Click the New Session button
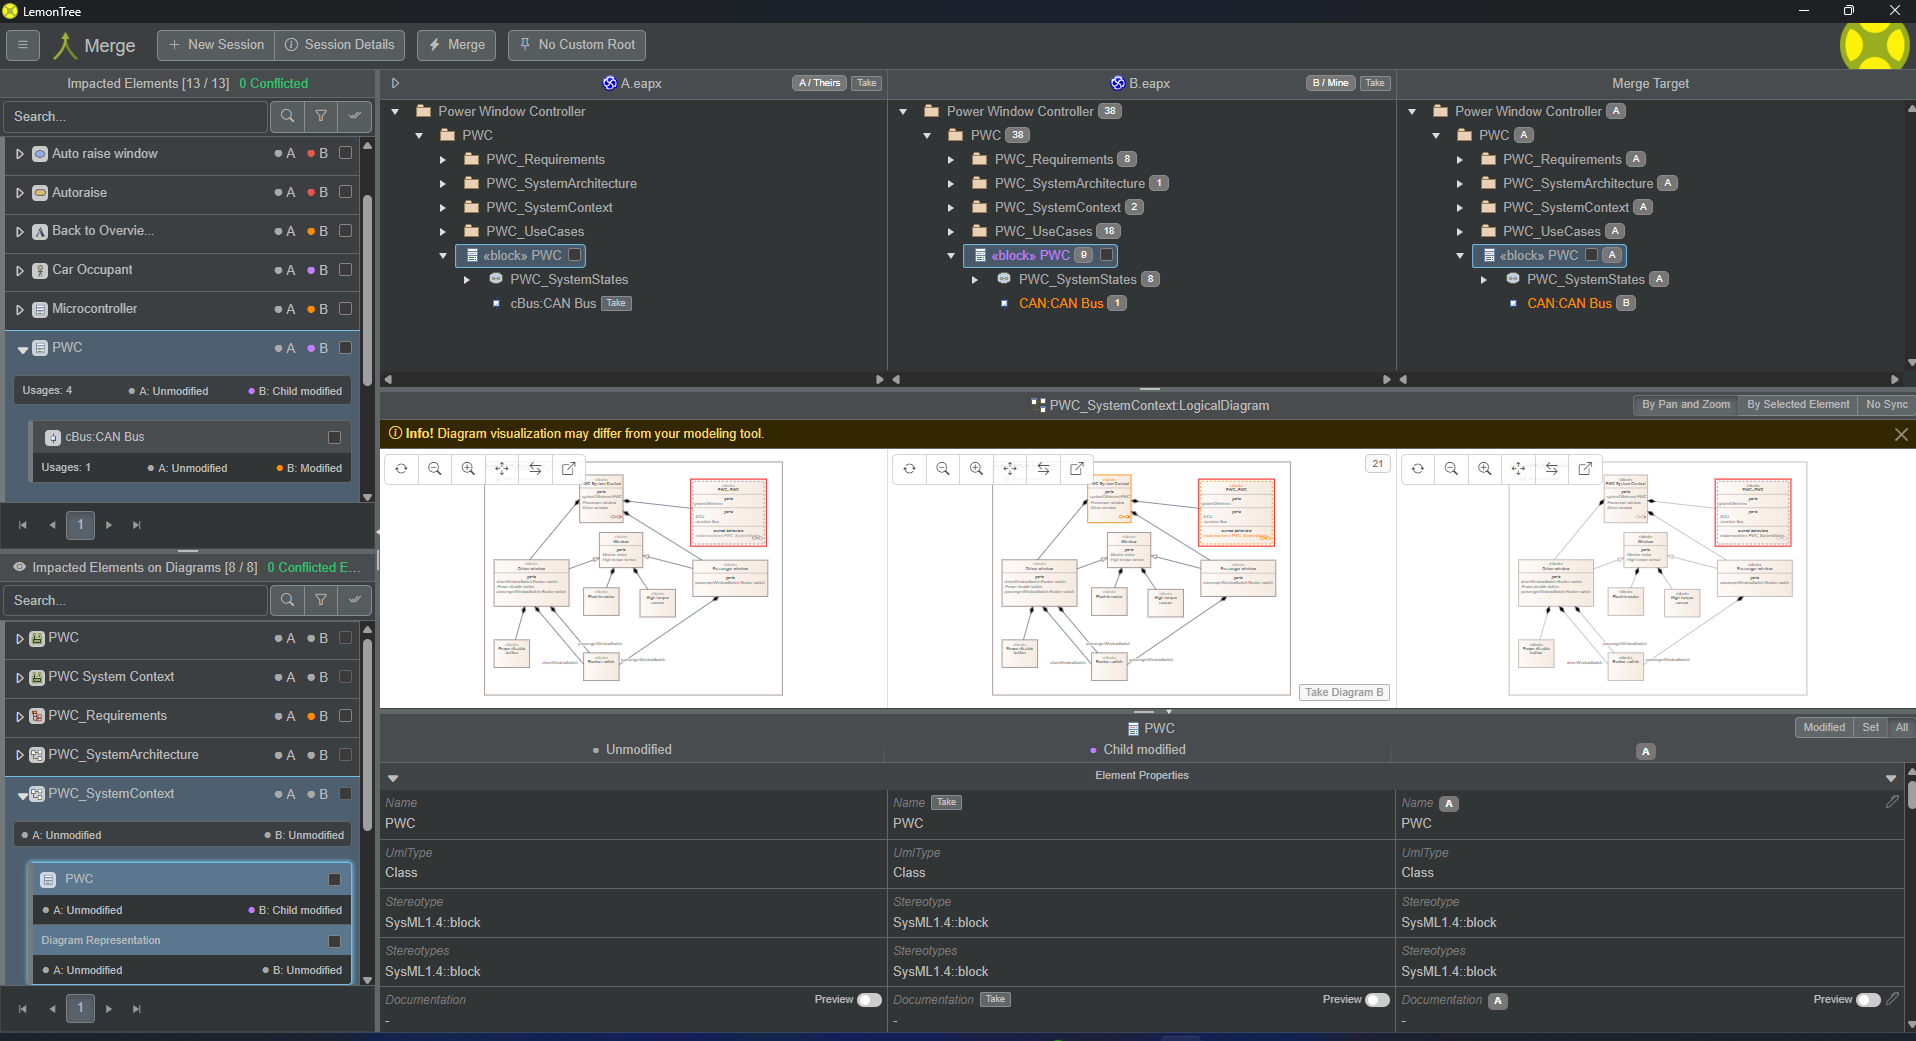The height and width of the screenshot is (1041, 1916). coord(216,45)
